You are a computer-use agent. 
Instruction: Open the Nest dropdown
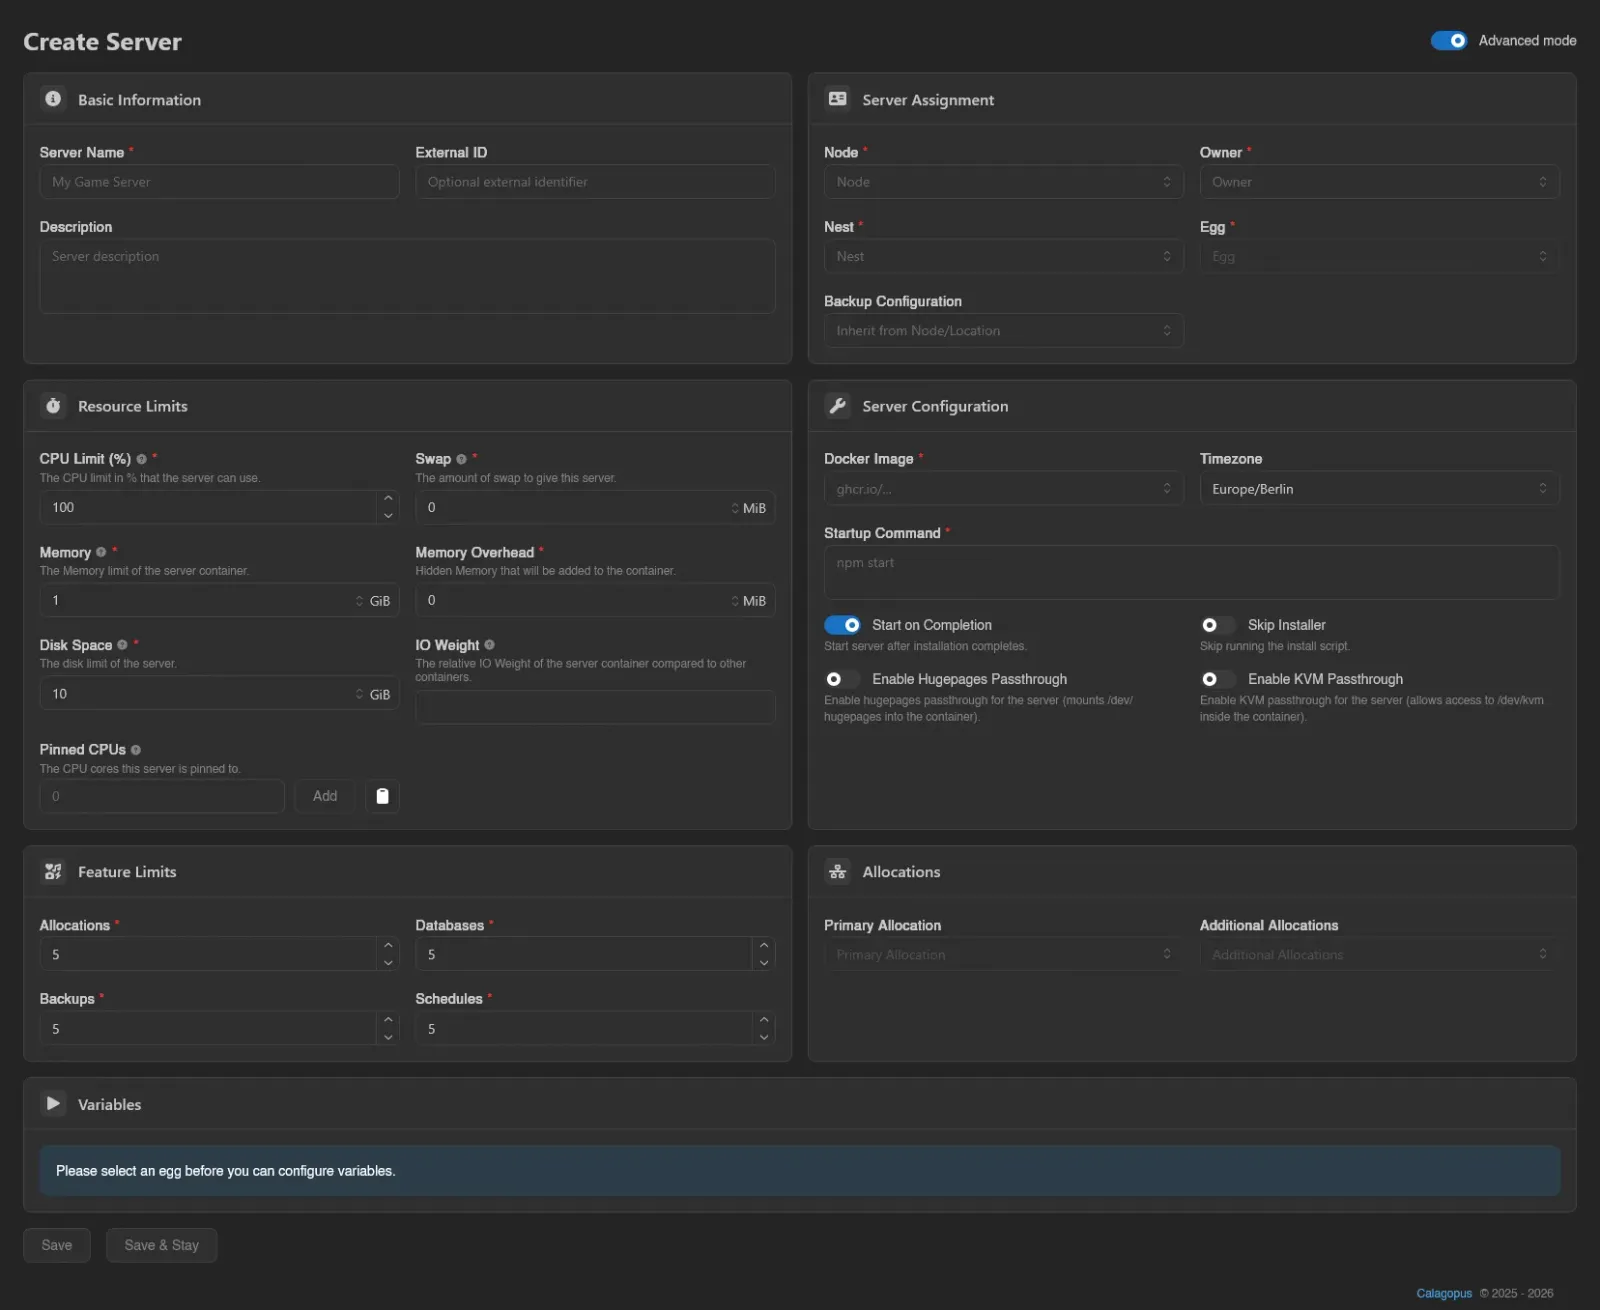[x=1003, y=256]
